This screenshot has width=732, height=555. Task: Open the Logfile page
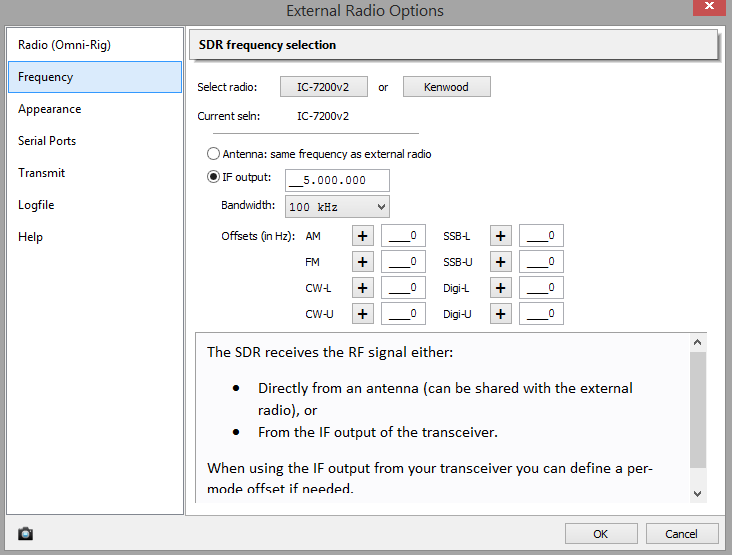tap(95, 205)
